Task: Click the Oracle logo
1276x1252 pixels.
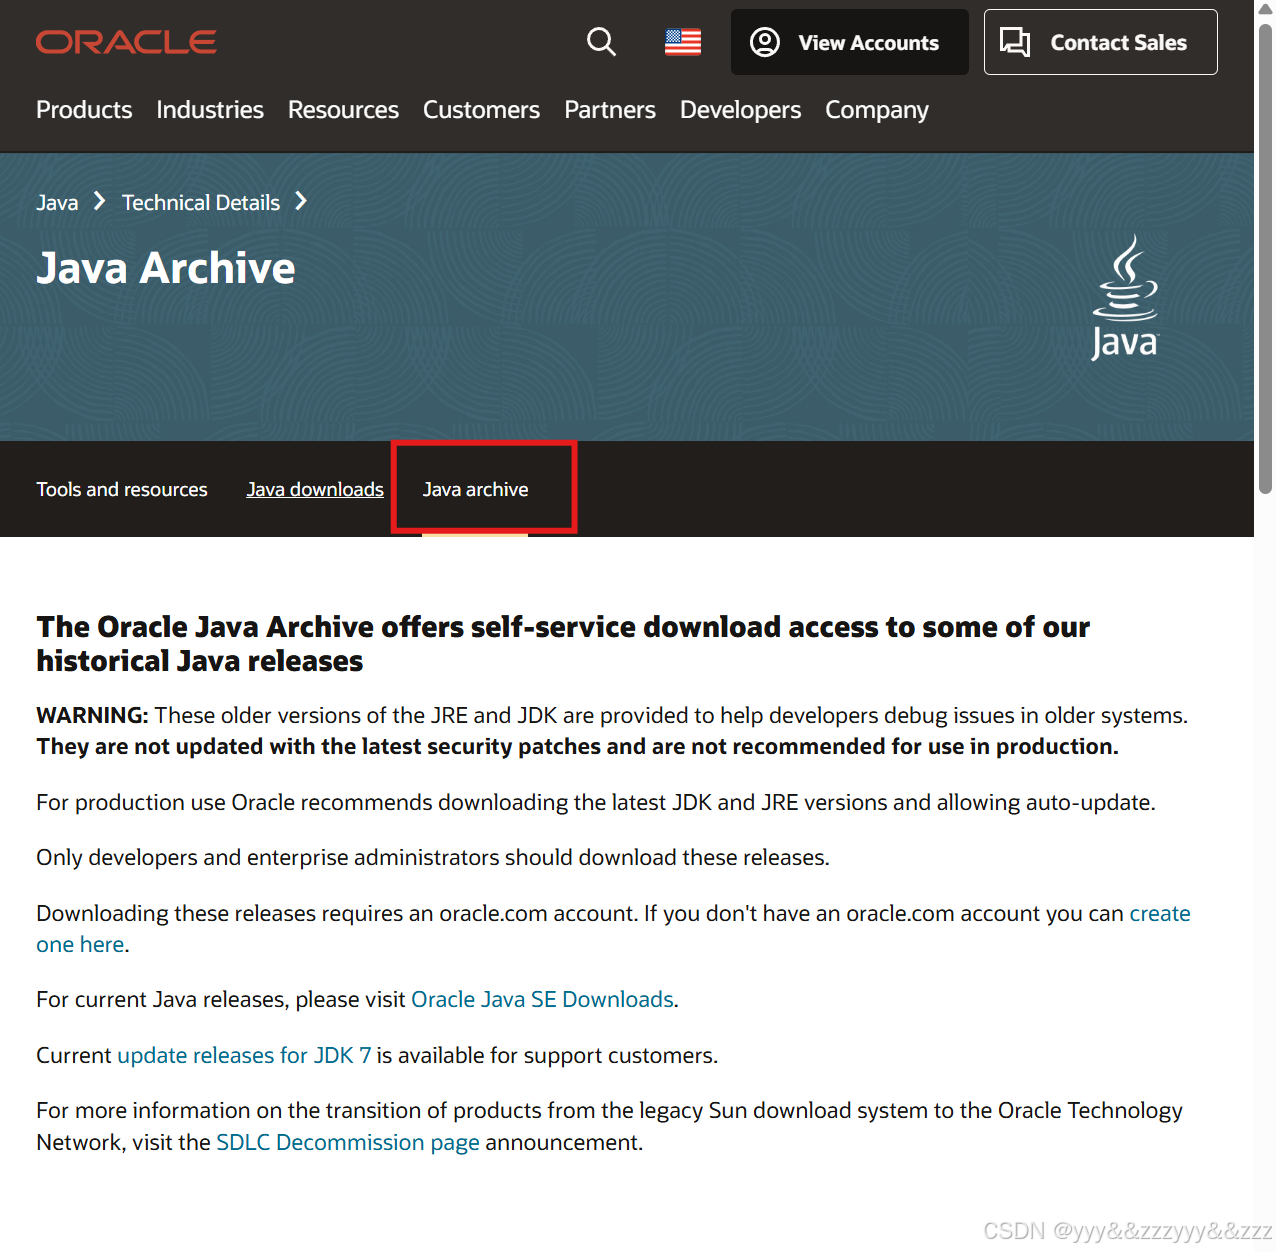Action: 126,42
